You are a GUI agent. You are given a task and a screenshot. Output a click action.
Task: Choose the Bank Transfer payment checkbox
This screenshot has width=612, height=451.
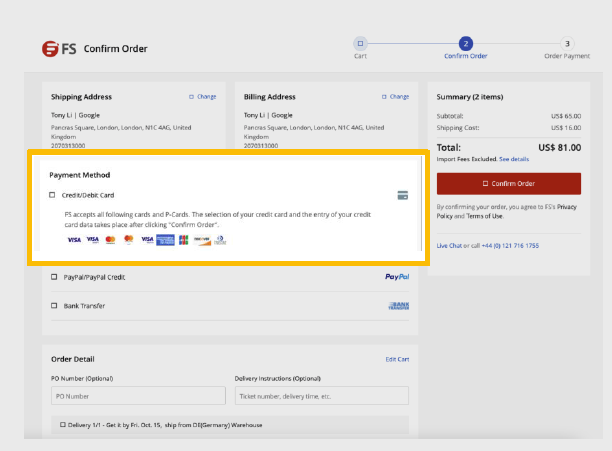[x=55, y=306]
